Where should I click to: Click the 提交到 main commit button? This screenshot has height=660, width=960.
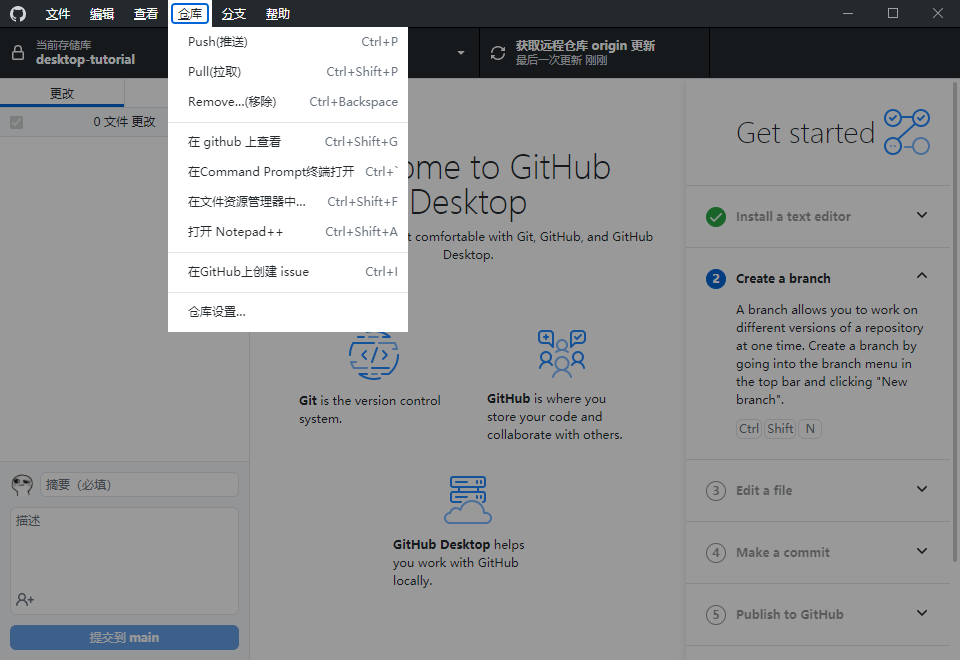click(x=124, y=637)
